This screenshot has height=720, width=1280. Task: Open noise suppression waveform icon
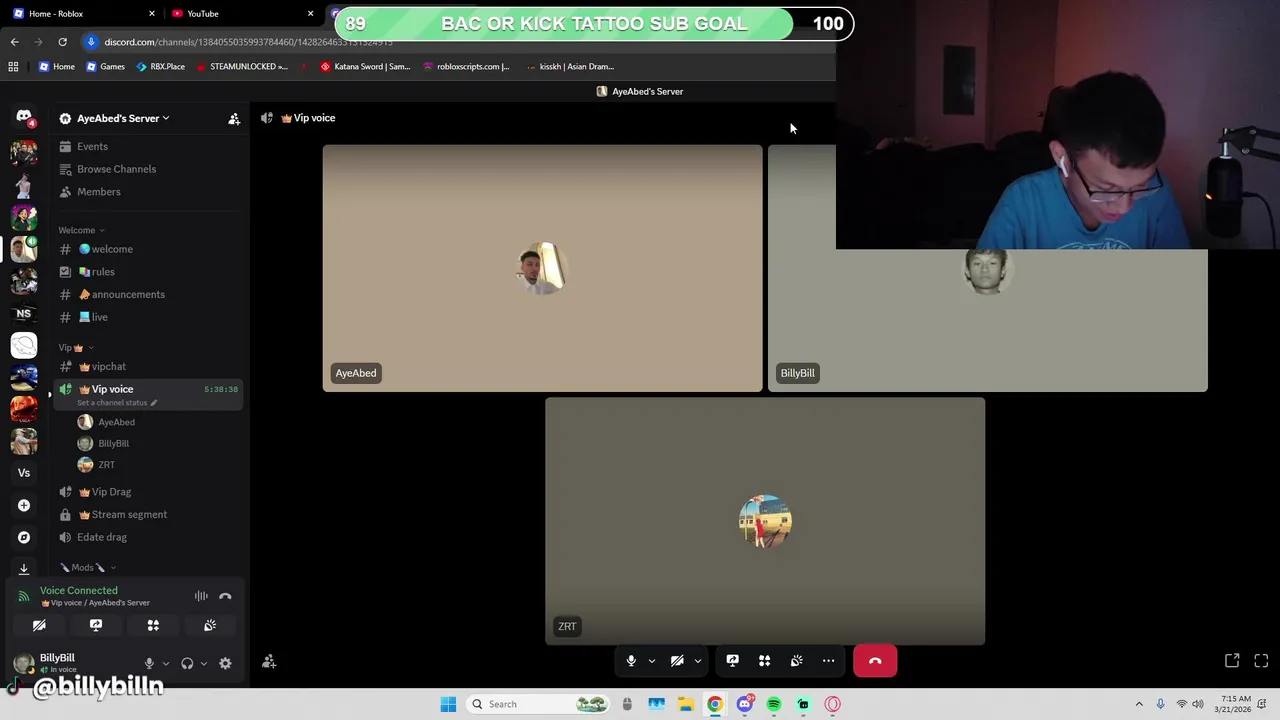201,596
